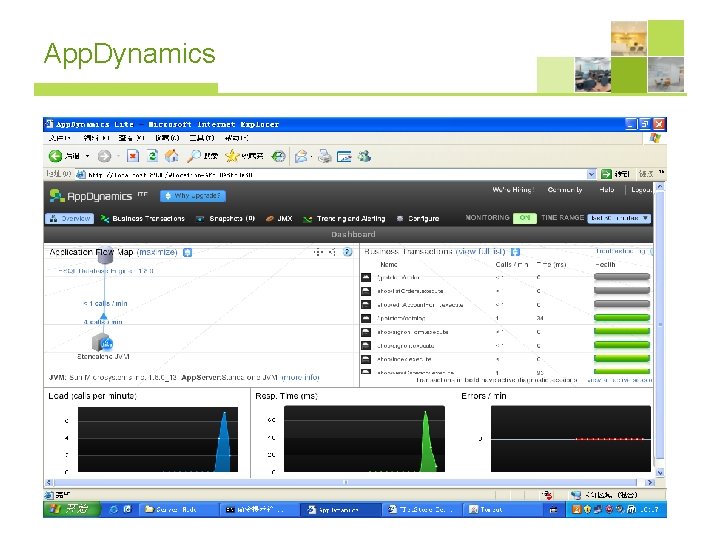Click the IE quick launch icon on taskbar
720x540 pixels.
pyautogui.click(x=113, y=509)
